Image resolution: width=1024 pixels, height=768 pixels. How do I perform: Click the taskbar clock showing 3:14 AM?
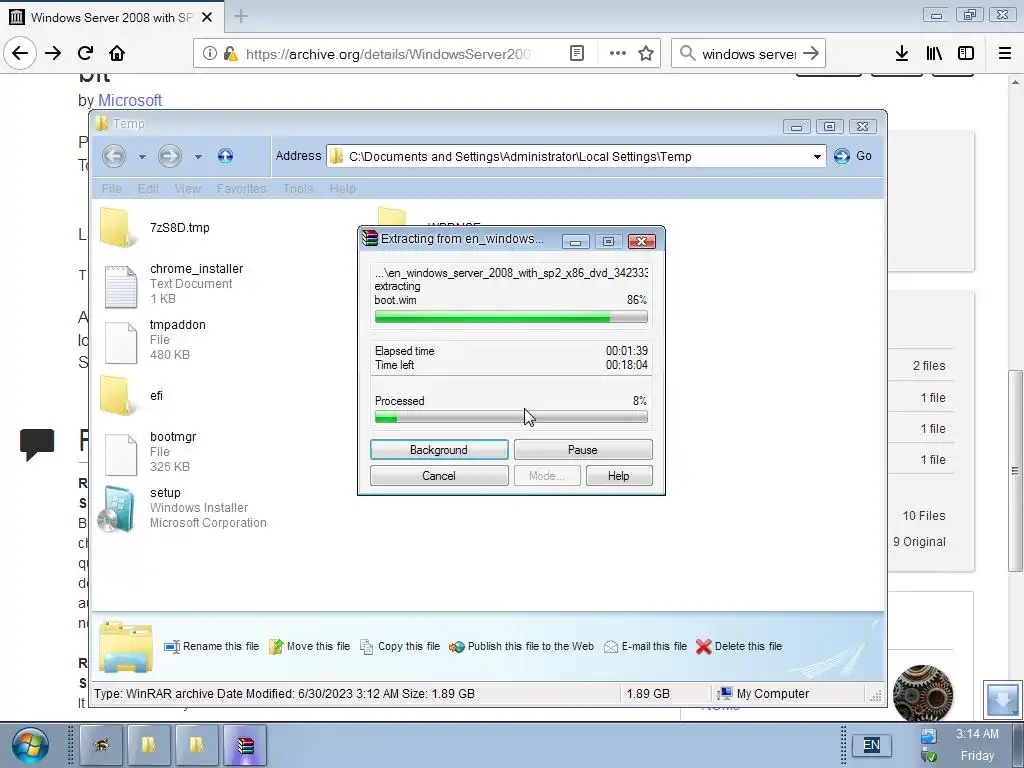click(977, 734)
